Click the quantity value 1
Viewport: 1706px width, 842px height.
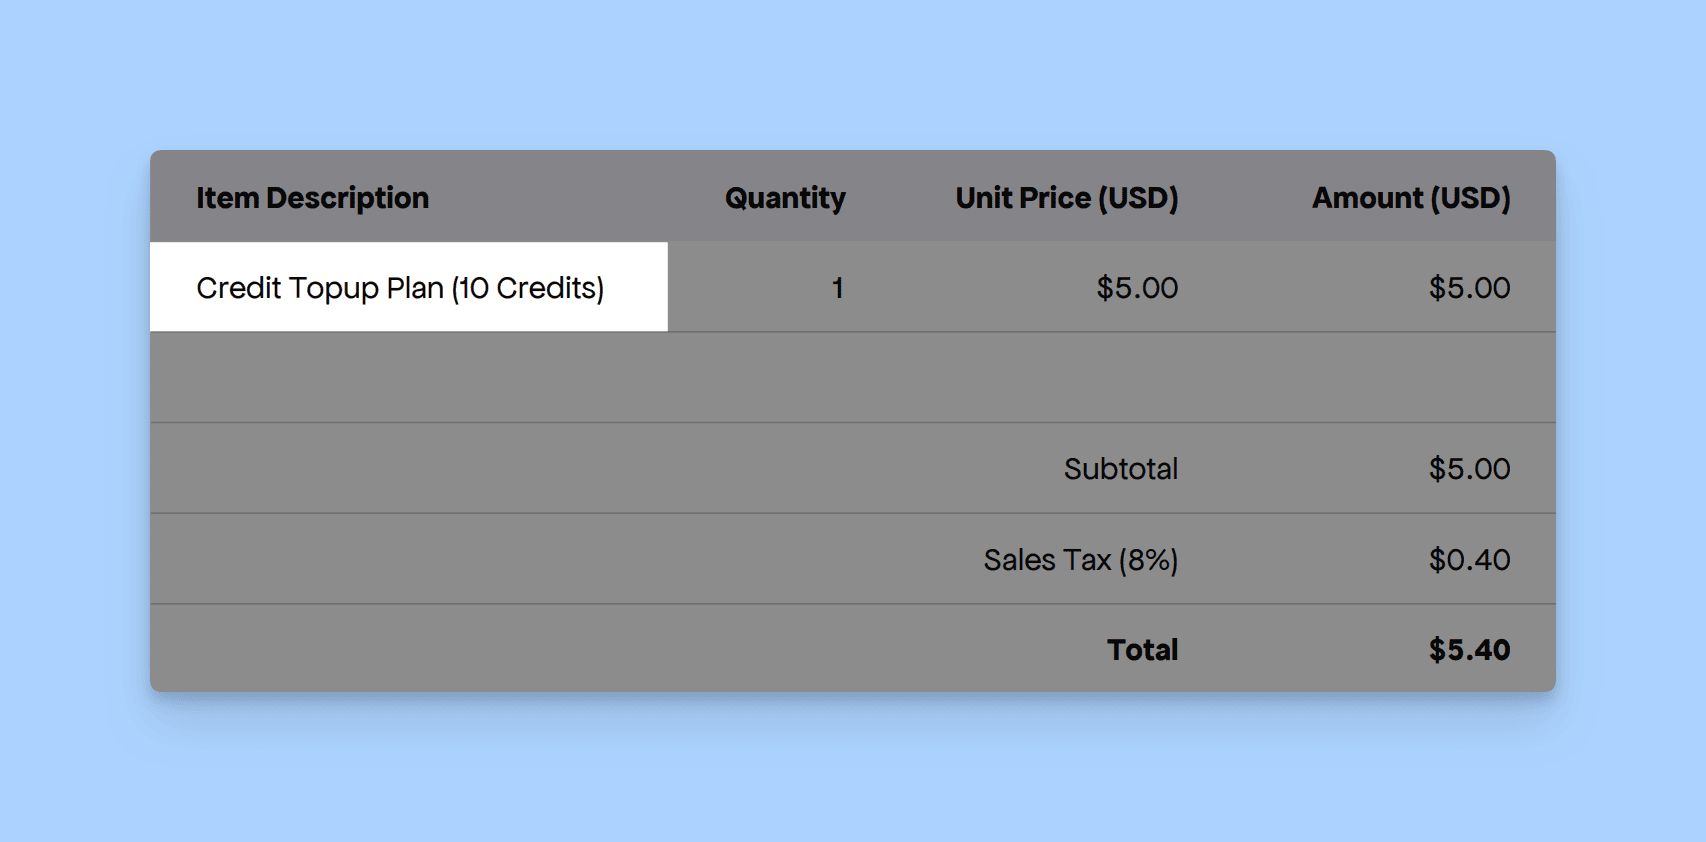pyautogui.click(x=837, y=288)
